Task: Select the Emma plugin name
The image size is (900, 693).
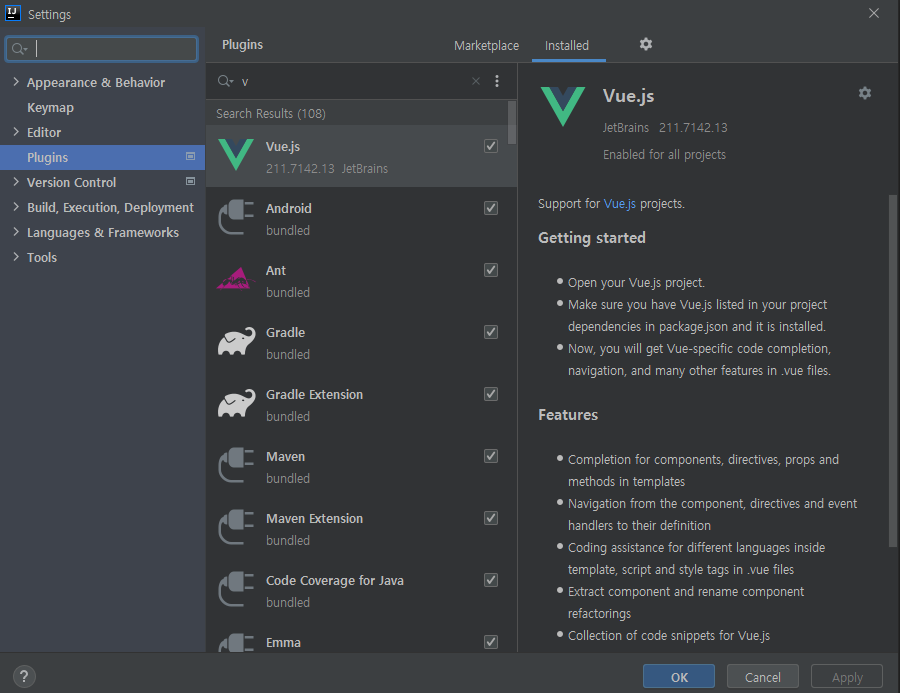Action: 283,642
